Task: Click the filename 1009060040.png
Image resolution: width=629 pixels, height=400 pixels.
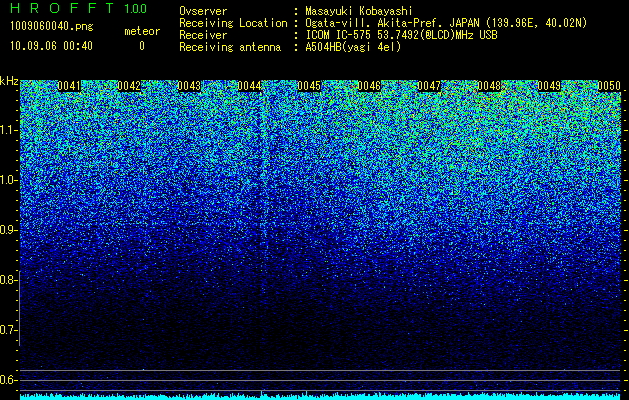Action: (52, 27)
